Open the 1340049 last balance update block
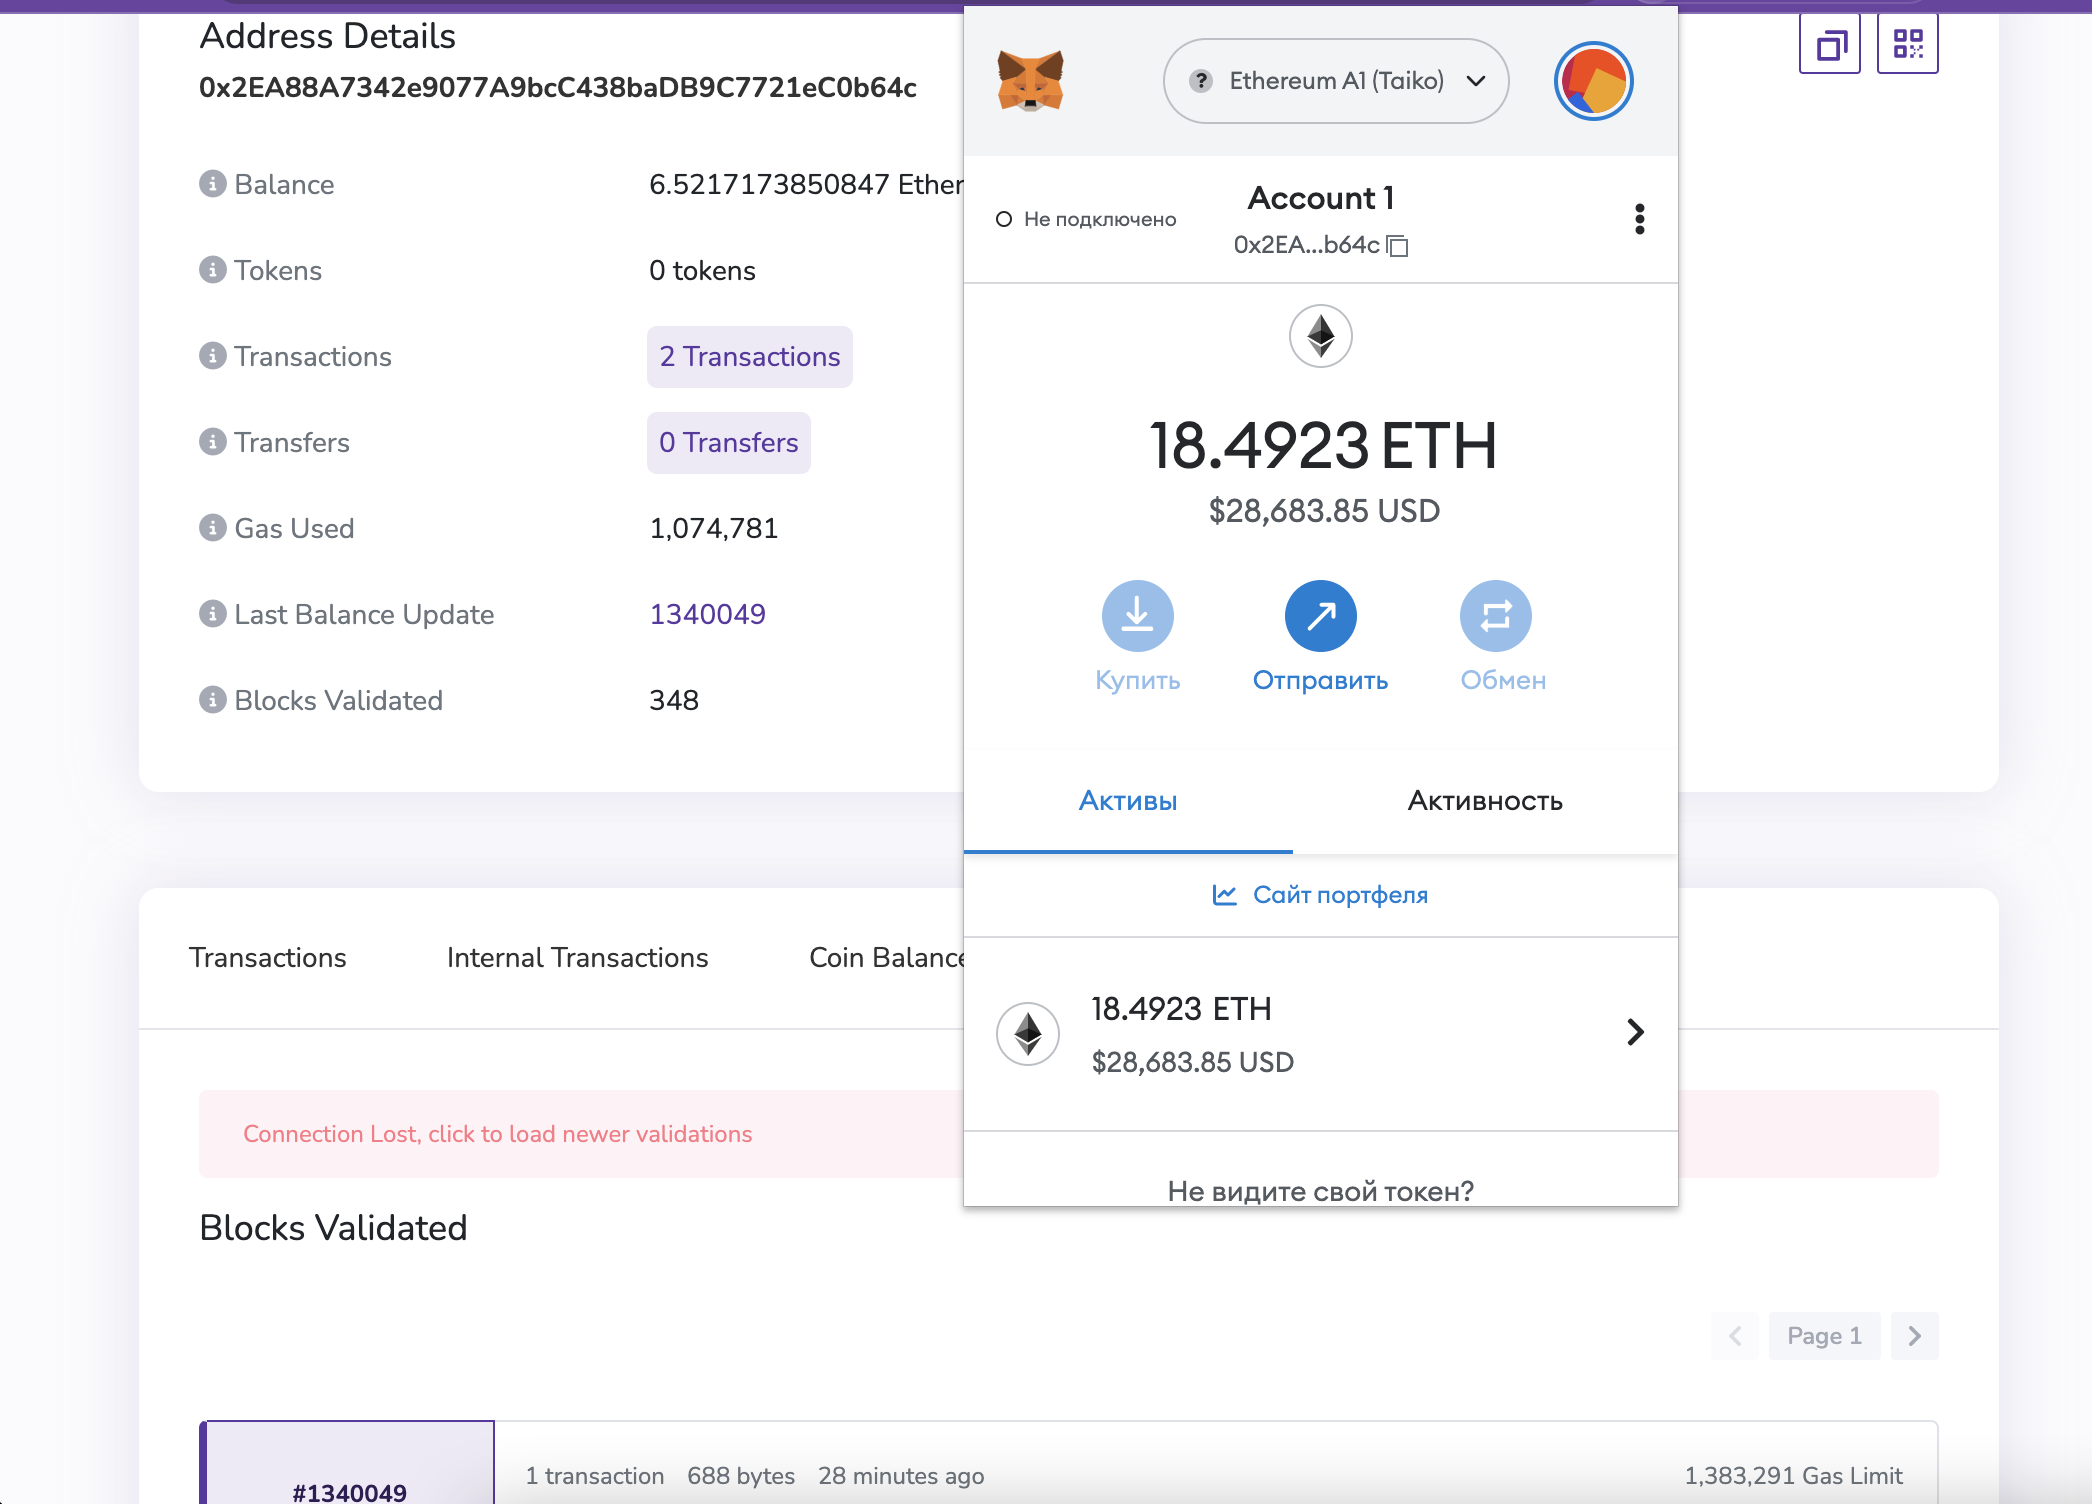This screenshot has height=1504, width=2092. (707, 614)
